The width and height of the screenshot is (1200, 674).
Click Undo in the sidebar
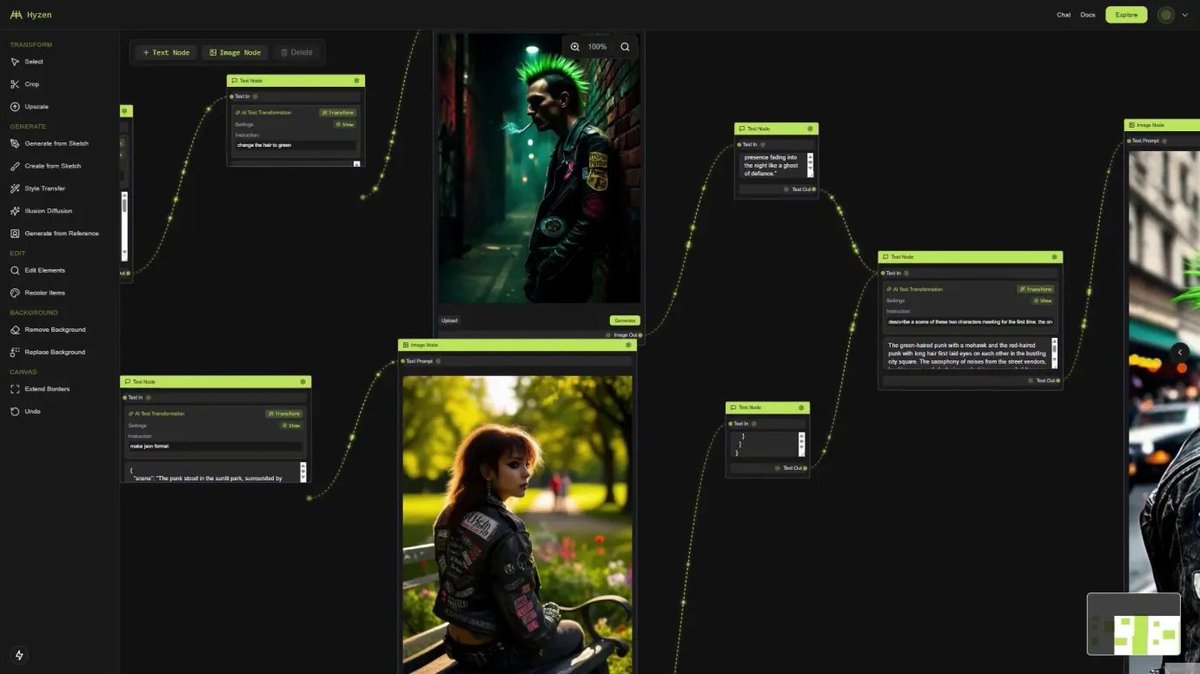(25, 411)
